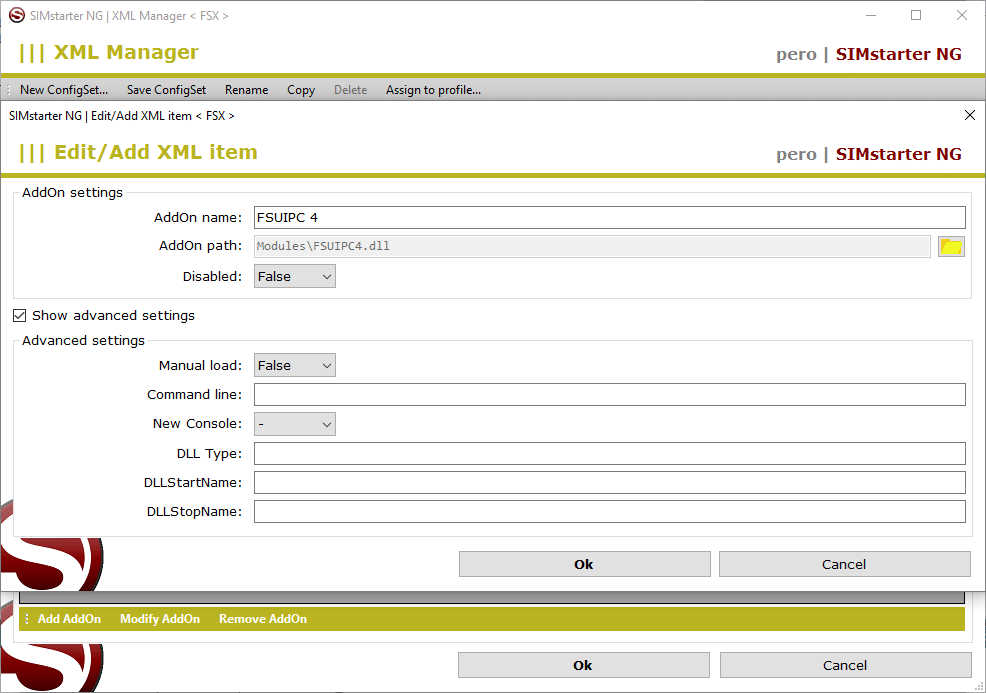Expand the Manual load dropdown
The height and width of the screenshot is (693, 986).
tap(295, 366)
